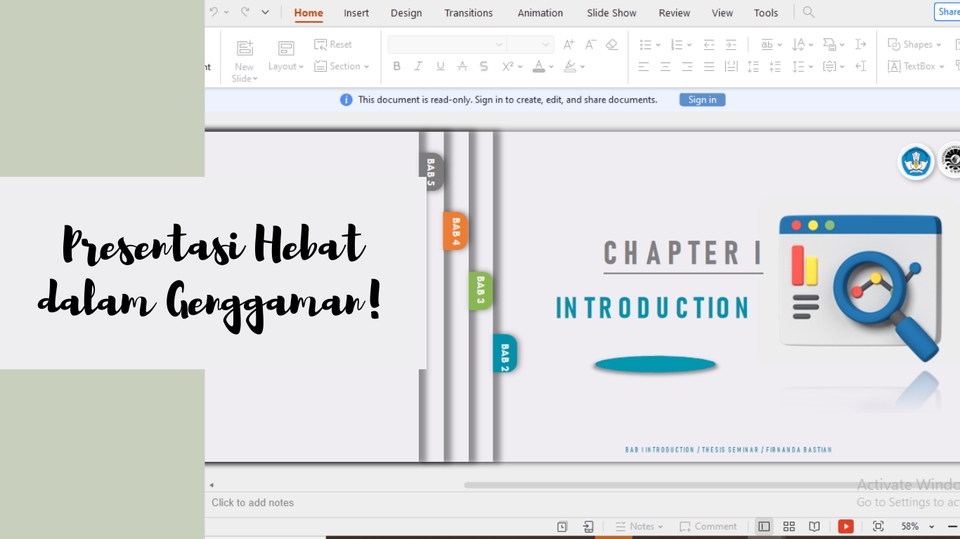Click the Comment button in status bar

[708, 526]
